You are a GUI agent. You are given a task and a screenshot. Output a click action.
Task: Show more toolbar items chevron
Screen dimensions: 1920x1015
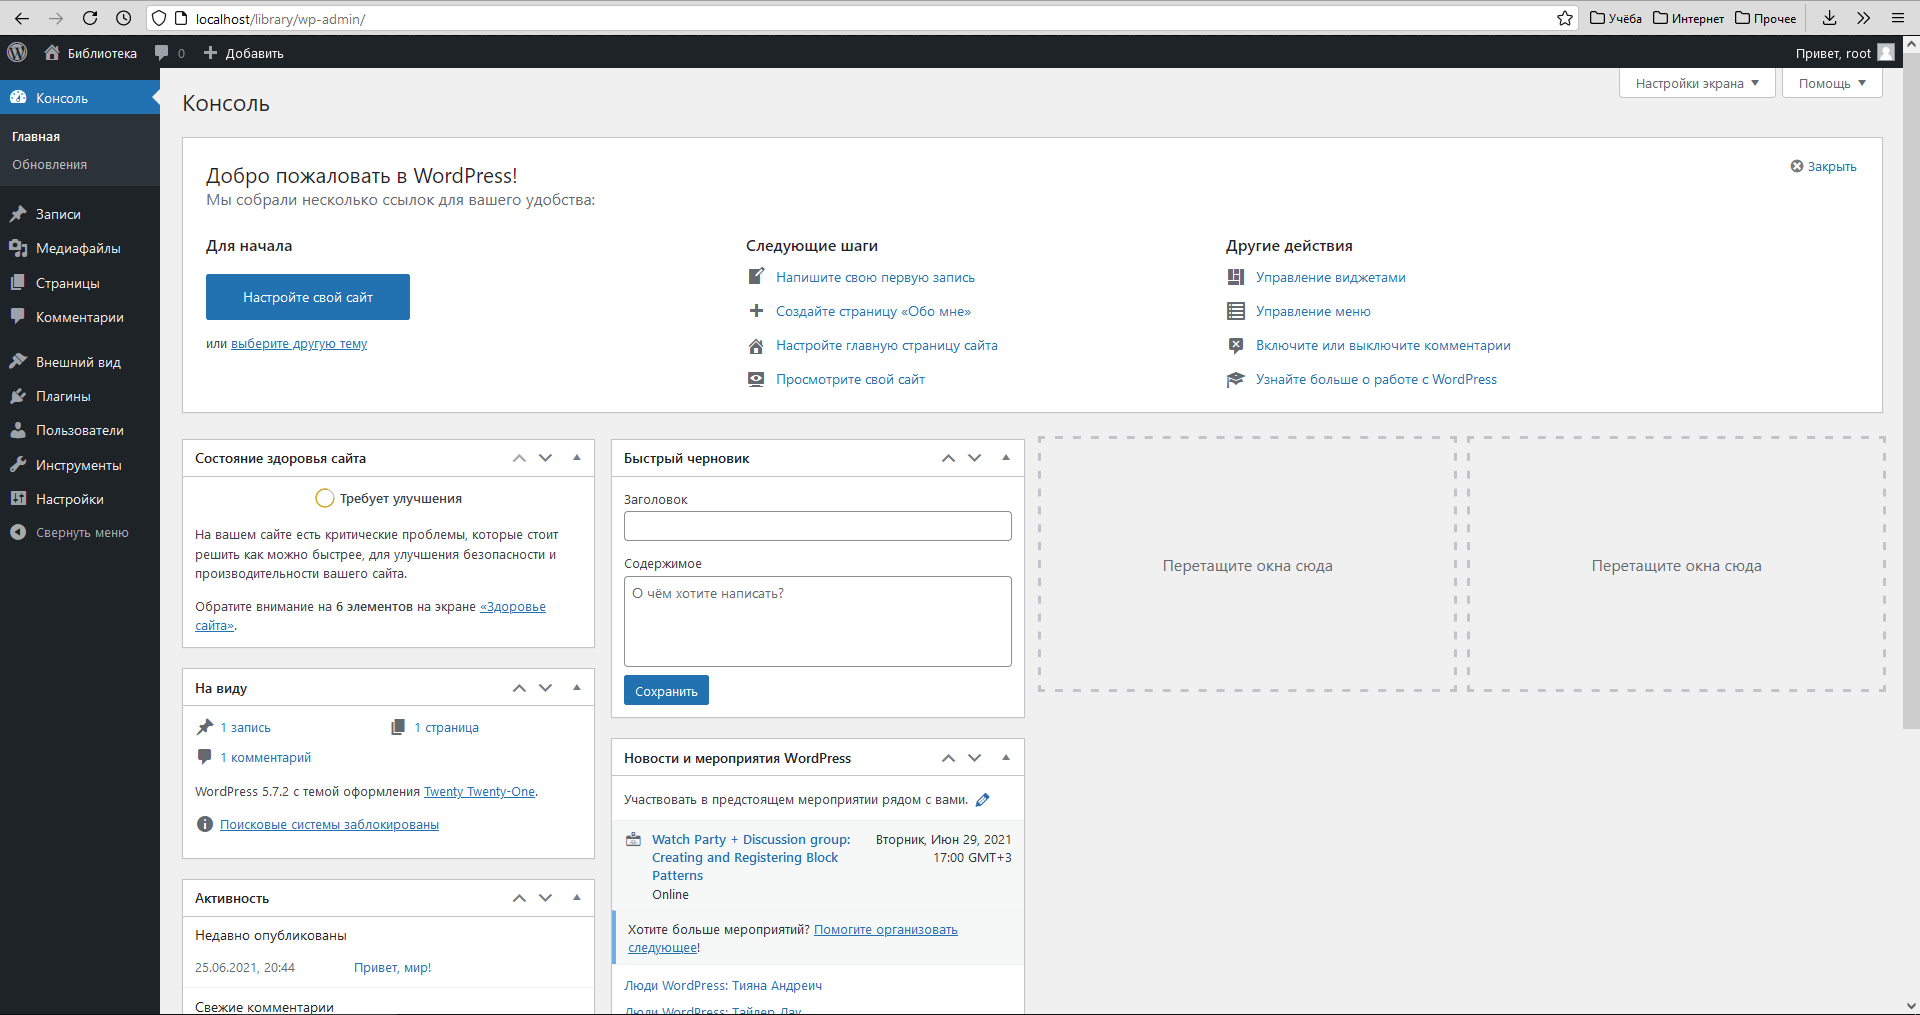tap(1863, 18)
